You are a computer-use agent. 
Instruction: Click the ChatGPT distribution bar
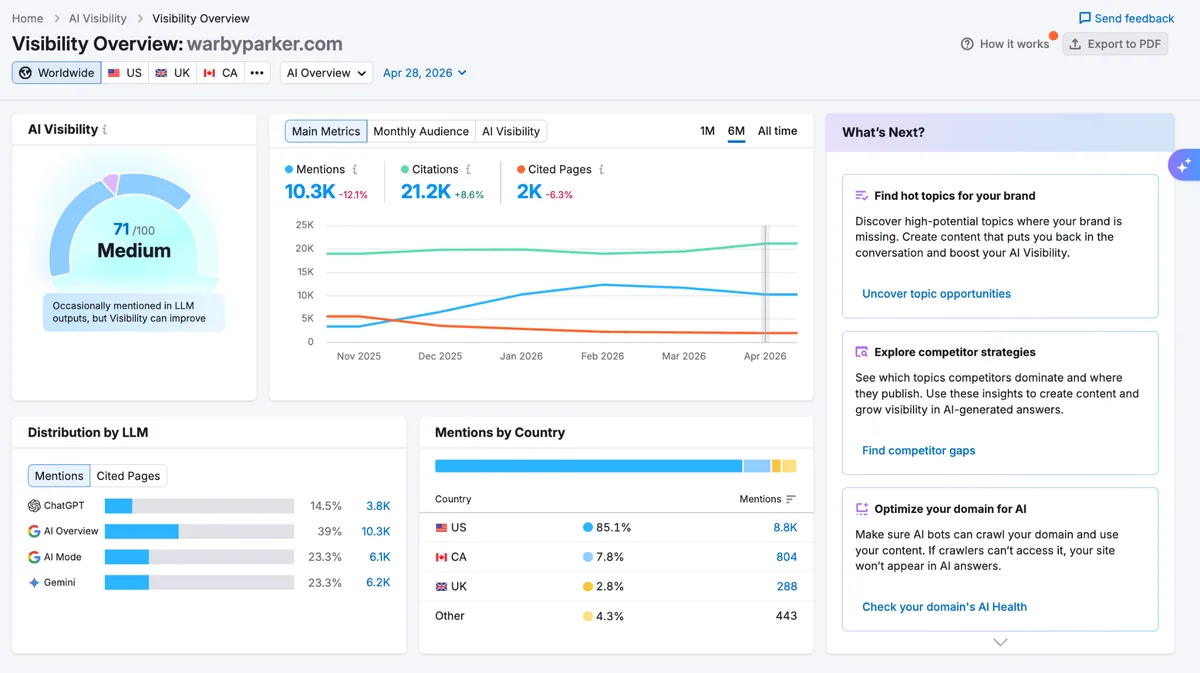(199, 506)
